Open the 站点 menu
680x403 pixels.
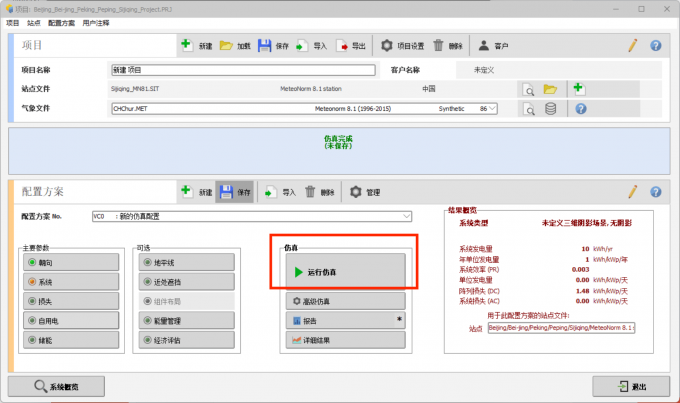click(x=34, y=21)
